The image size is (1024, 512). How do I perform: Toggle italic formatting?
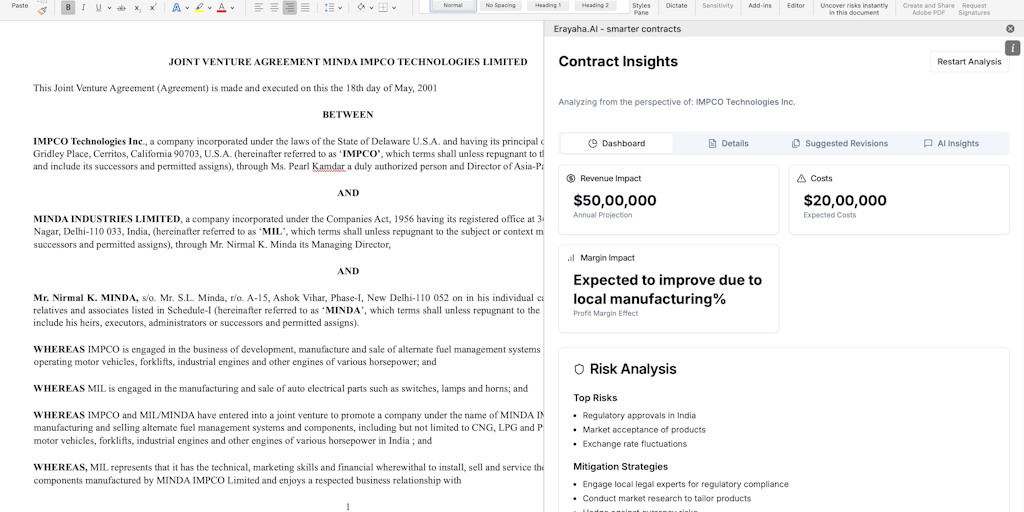pyautogui.click(x=84, y=8)
